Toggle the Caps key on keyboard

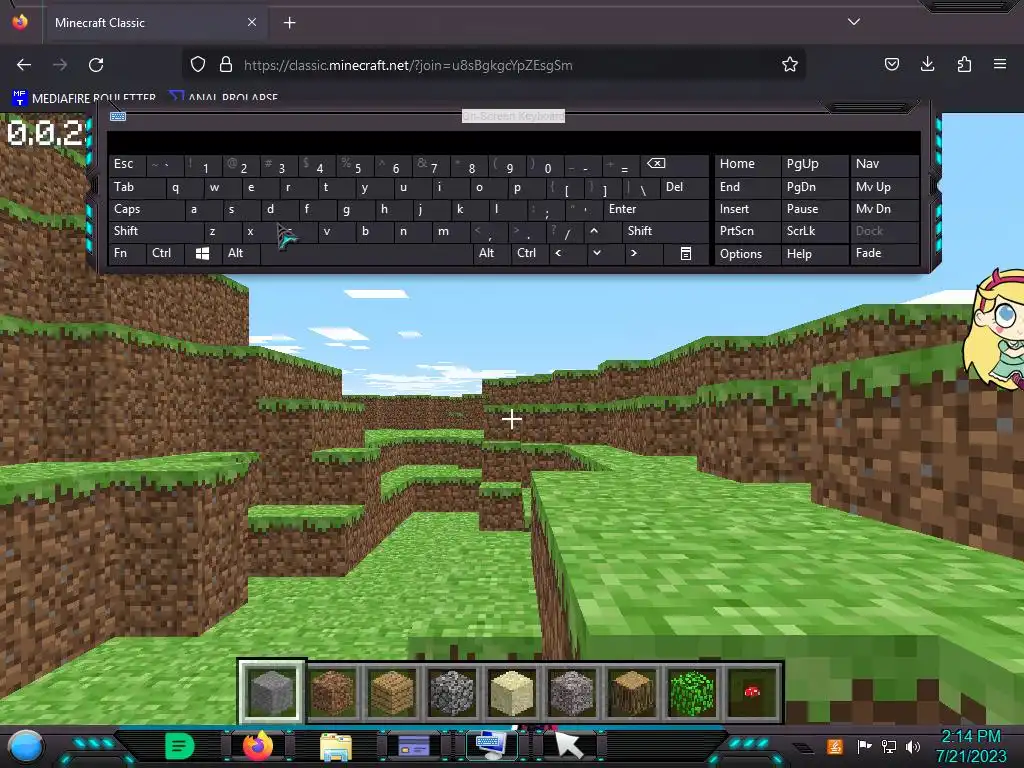tap(146, 210)
